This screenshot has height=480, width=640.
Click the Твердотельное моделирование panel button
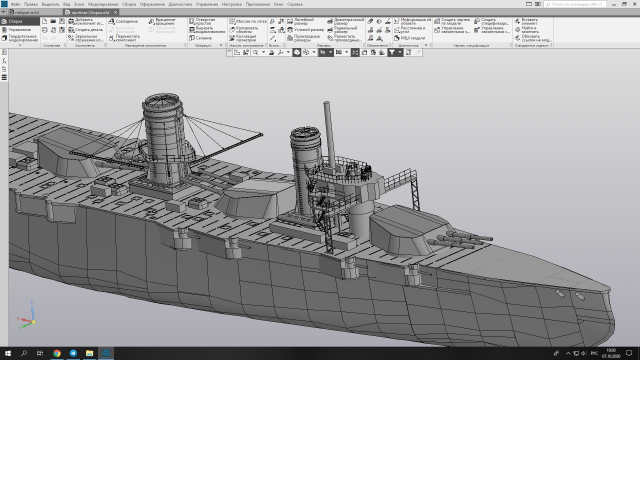click(x=20, y=38)
